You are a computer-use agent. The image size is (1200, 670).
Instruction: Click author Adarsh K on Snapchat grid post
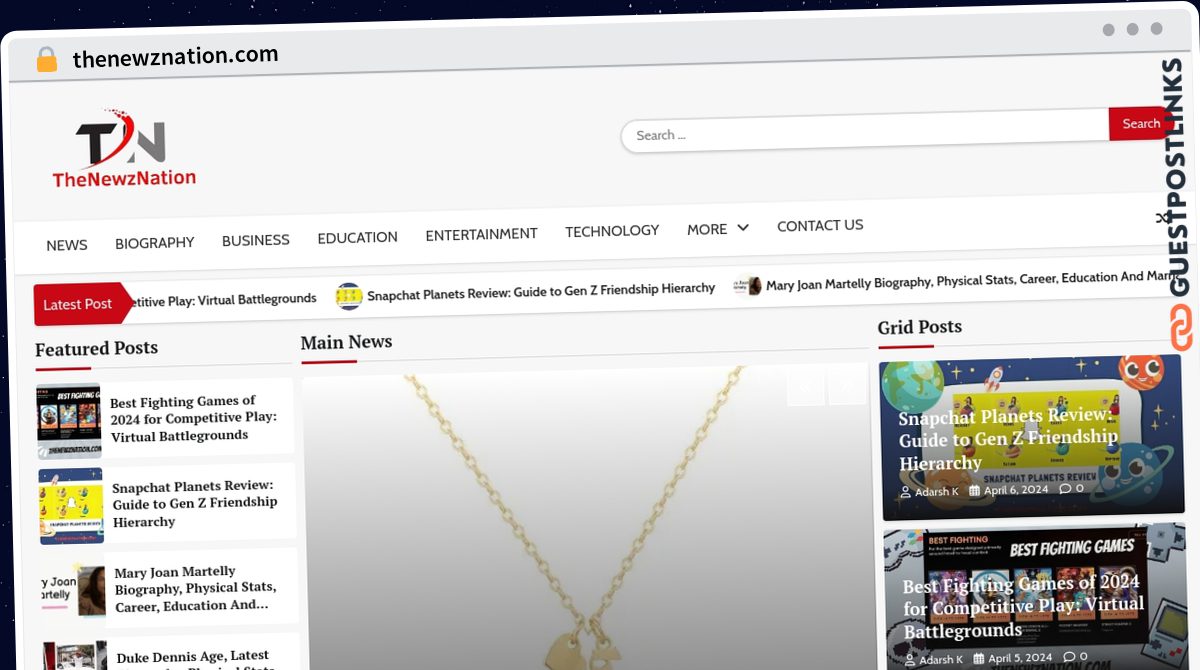tap(937, 492)
